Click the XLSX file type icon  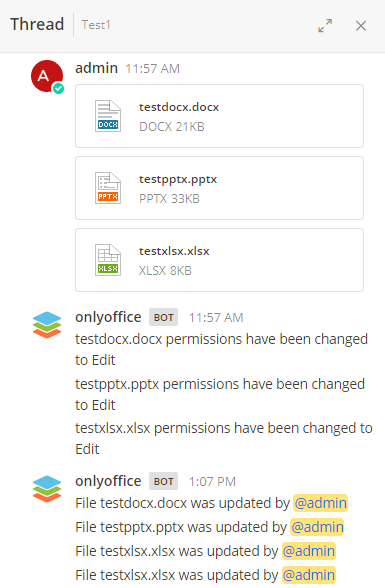coord(108,260)
